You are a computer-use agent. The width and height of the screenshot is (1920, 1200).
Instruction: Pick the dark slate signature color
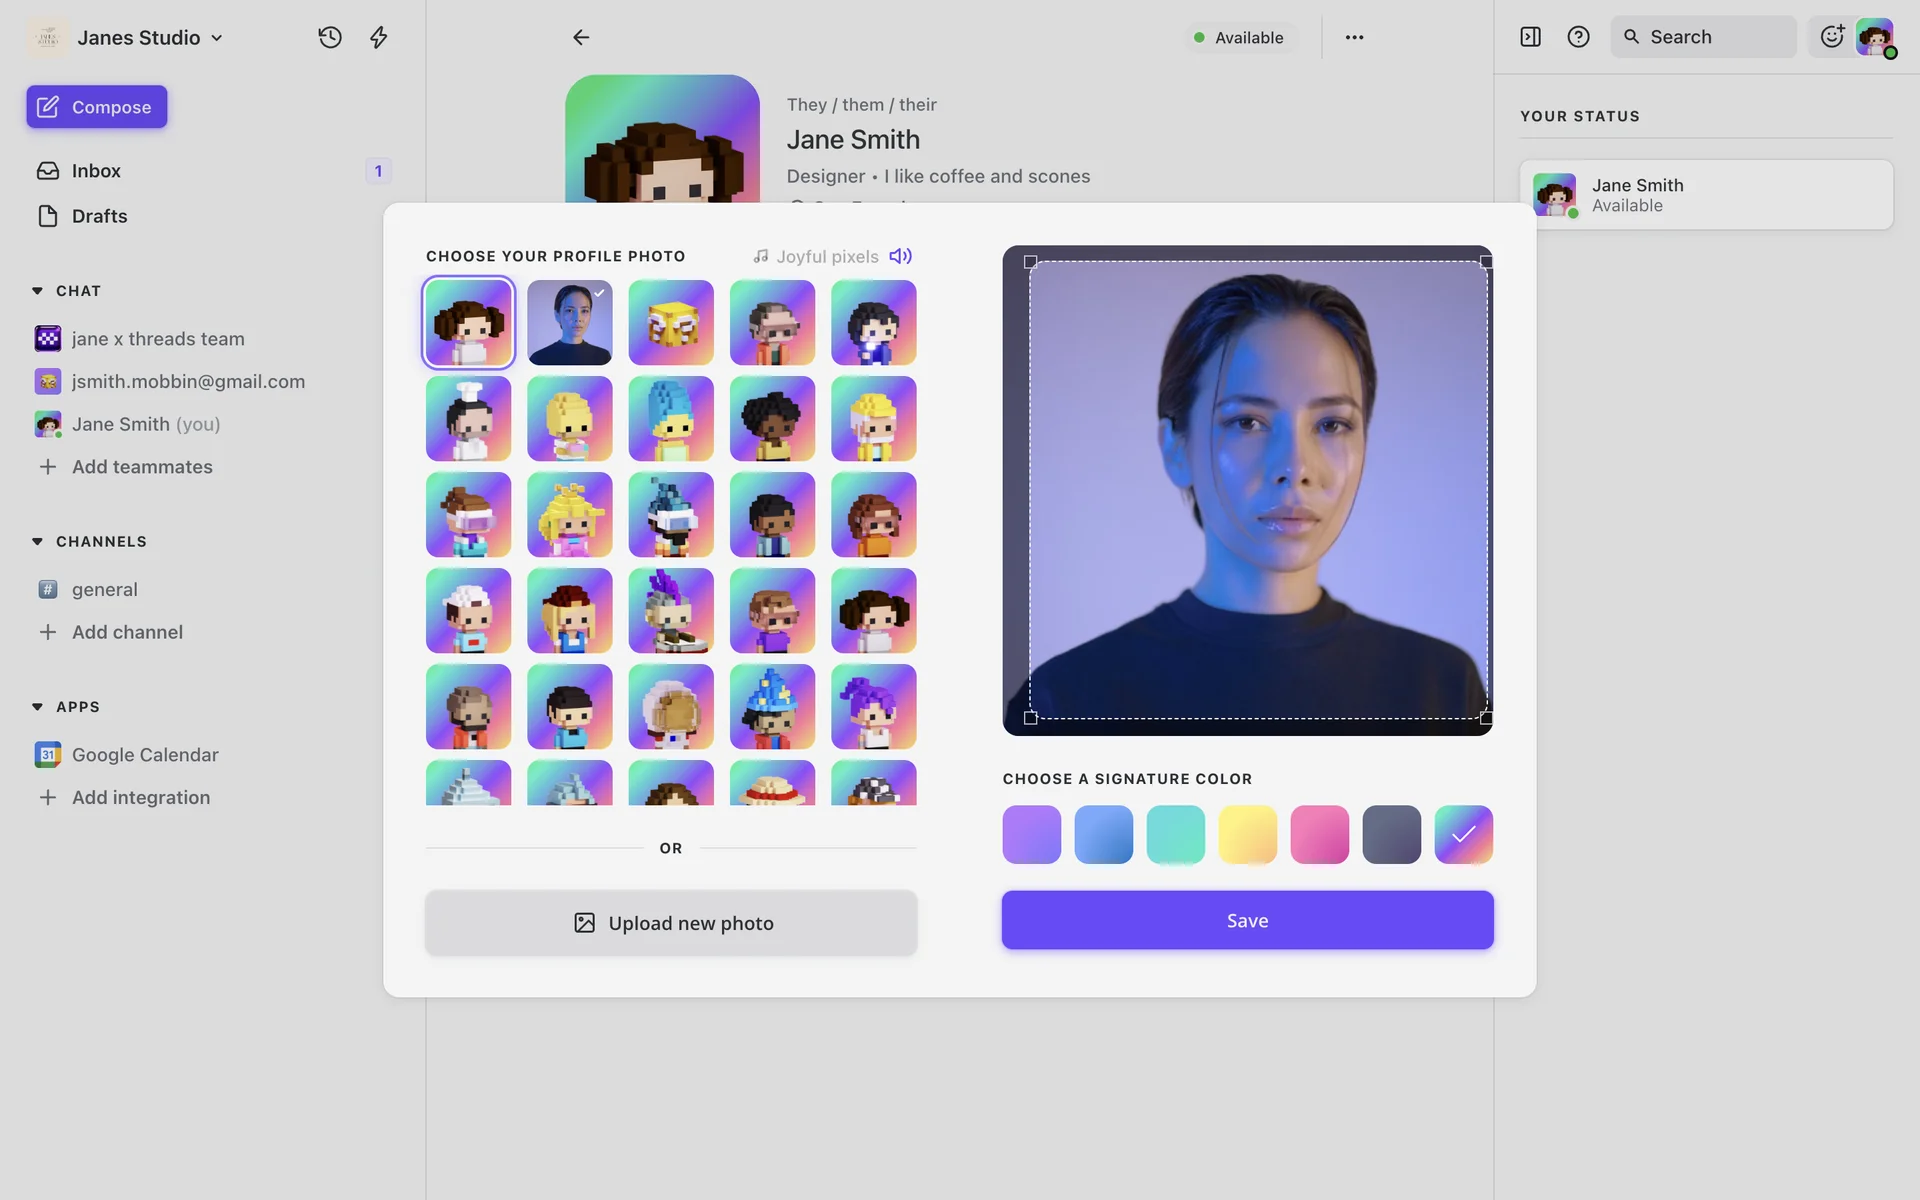click(x=1391, y=834)
